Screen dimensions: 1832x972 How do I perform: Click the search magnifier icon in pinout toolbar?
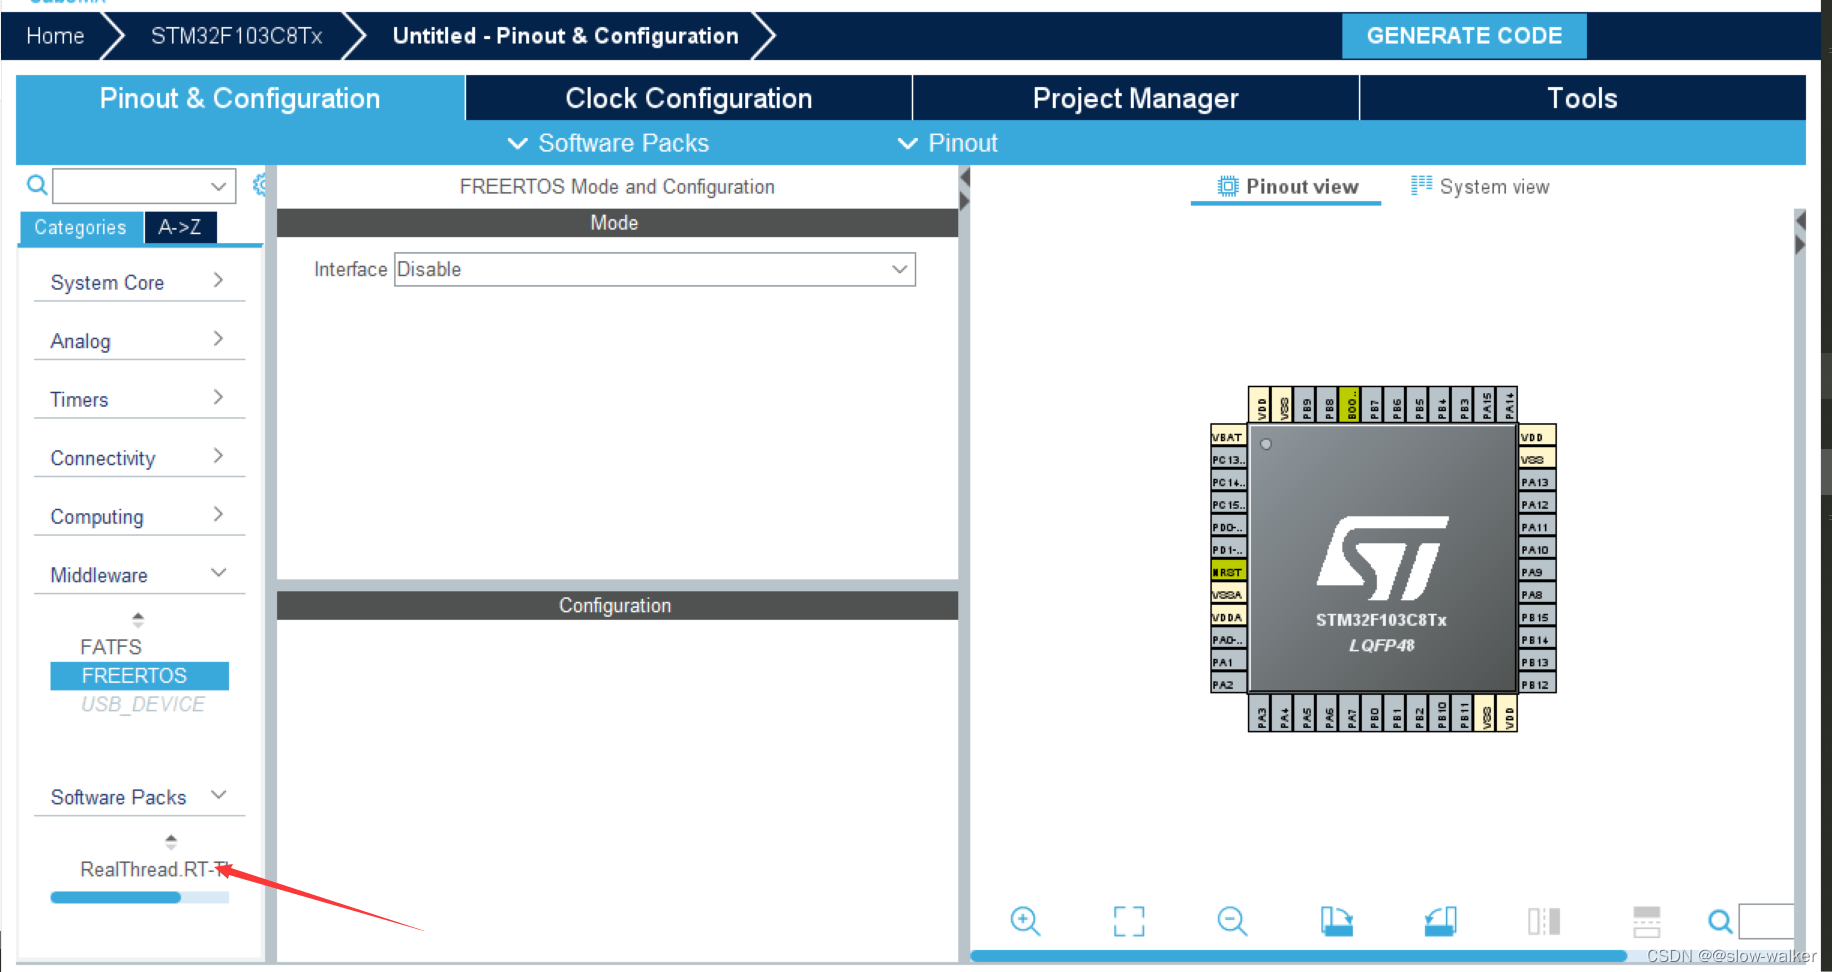(x=1720, y=921)
